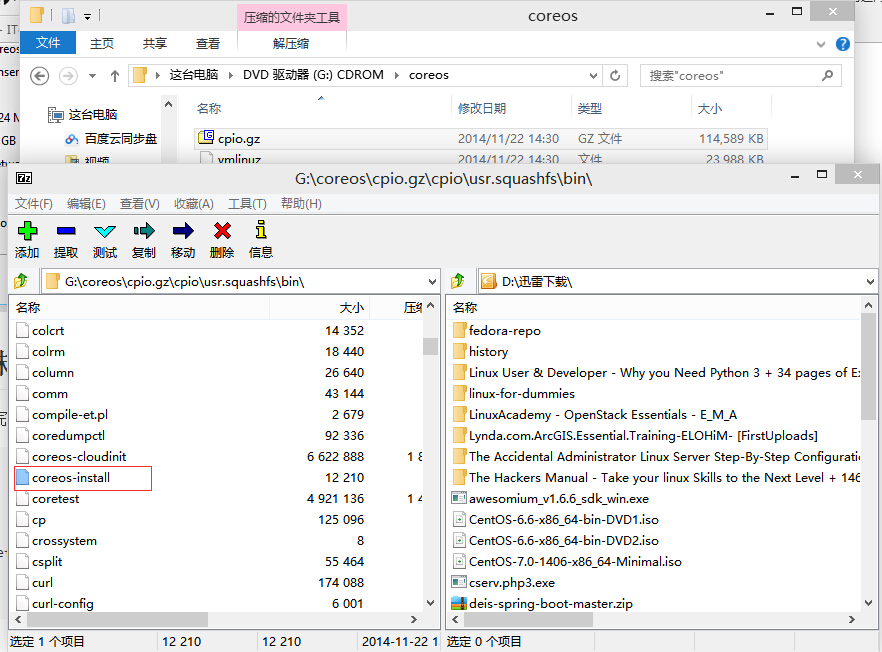
Task: Sort left pane by 名称 column header
Action: point(141,308)
